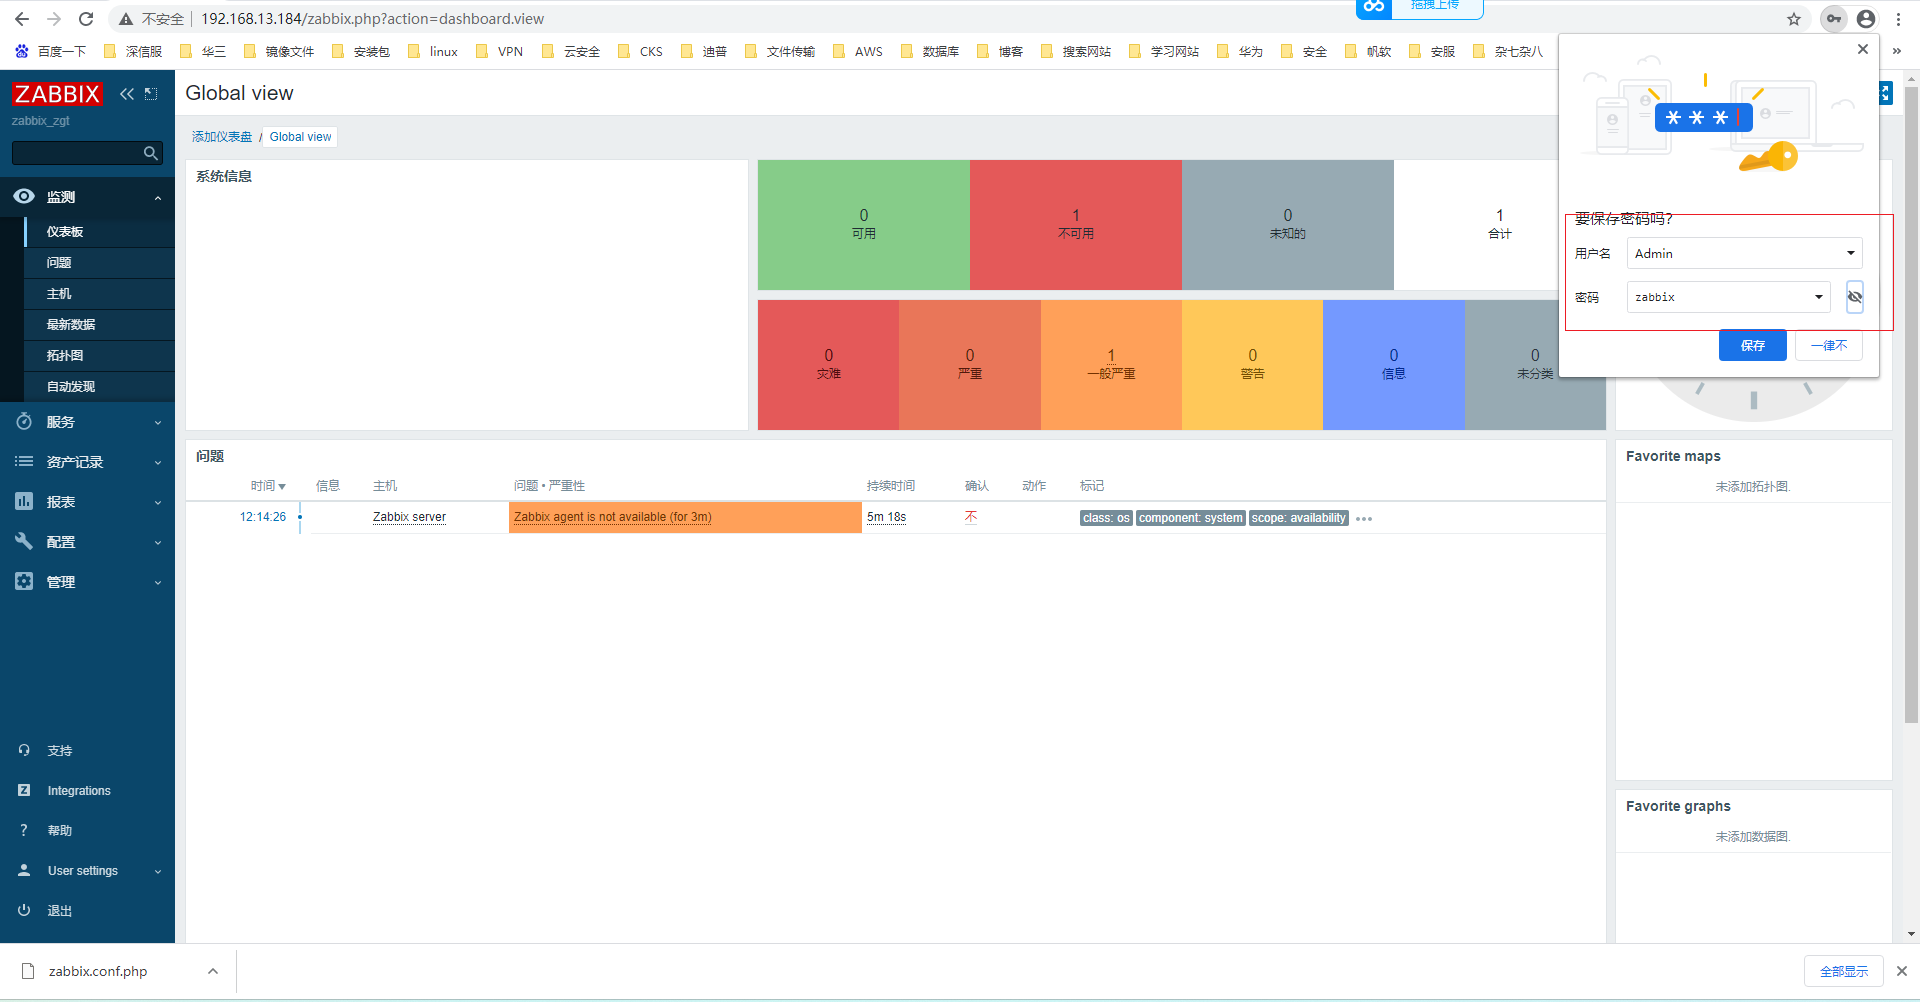Screen dimensions: 1920x1002
Task: Click the component: system tag
Action: coord(1191,518)
